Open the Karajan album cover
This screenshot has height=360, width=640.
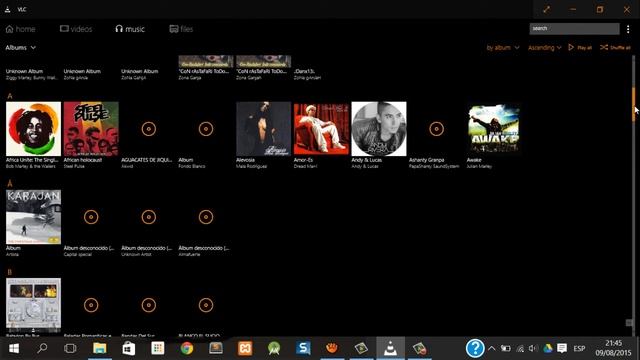point(33,217)
